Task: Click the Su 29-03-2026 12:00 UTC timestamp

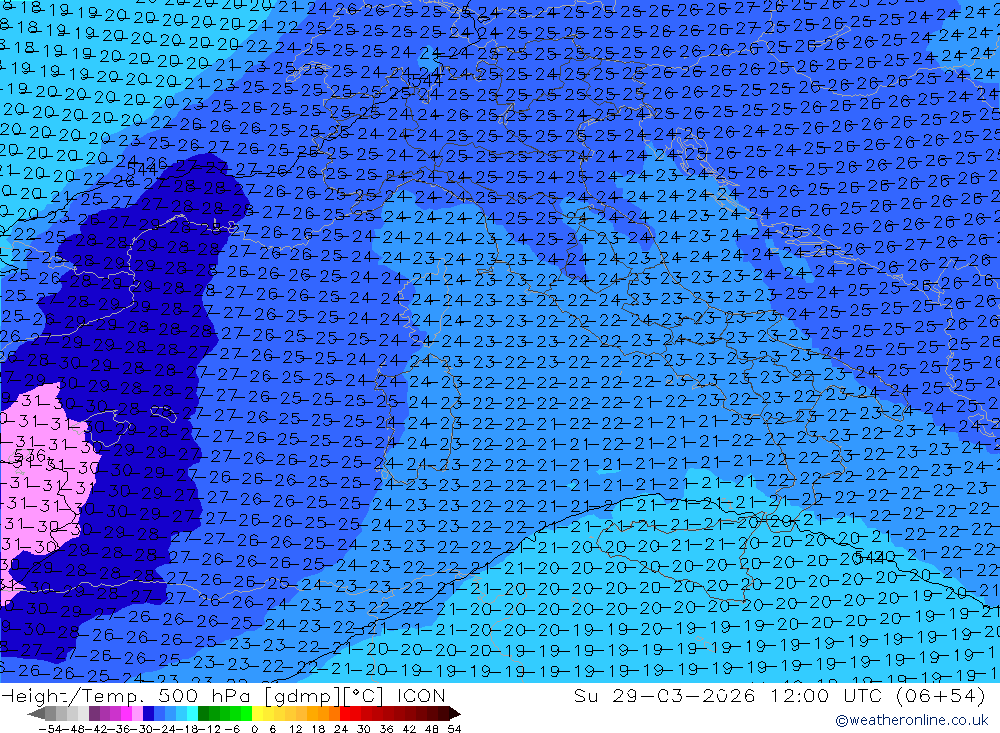Action: tap(779, 695)
